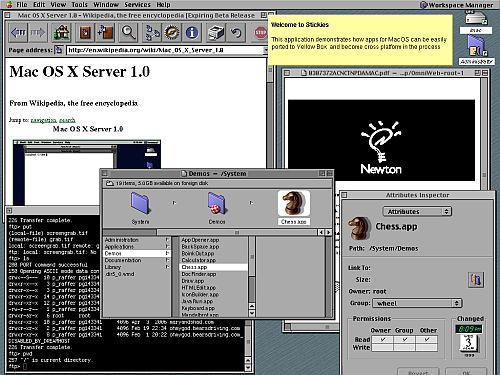
Task: Click the calendar date icon under Changed
Action: [469, 344]
